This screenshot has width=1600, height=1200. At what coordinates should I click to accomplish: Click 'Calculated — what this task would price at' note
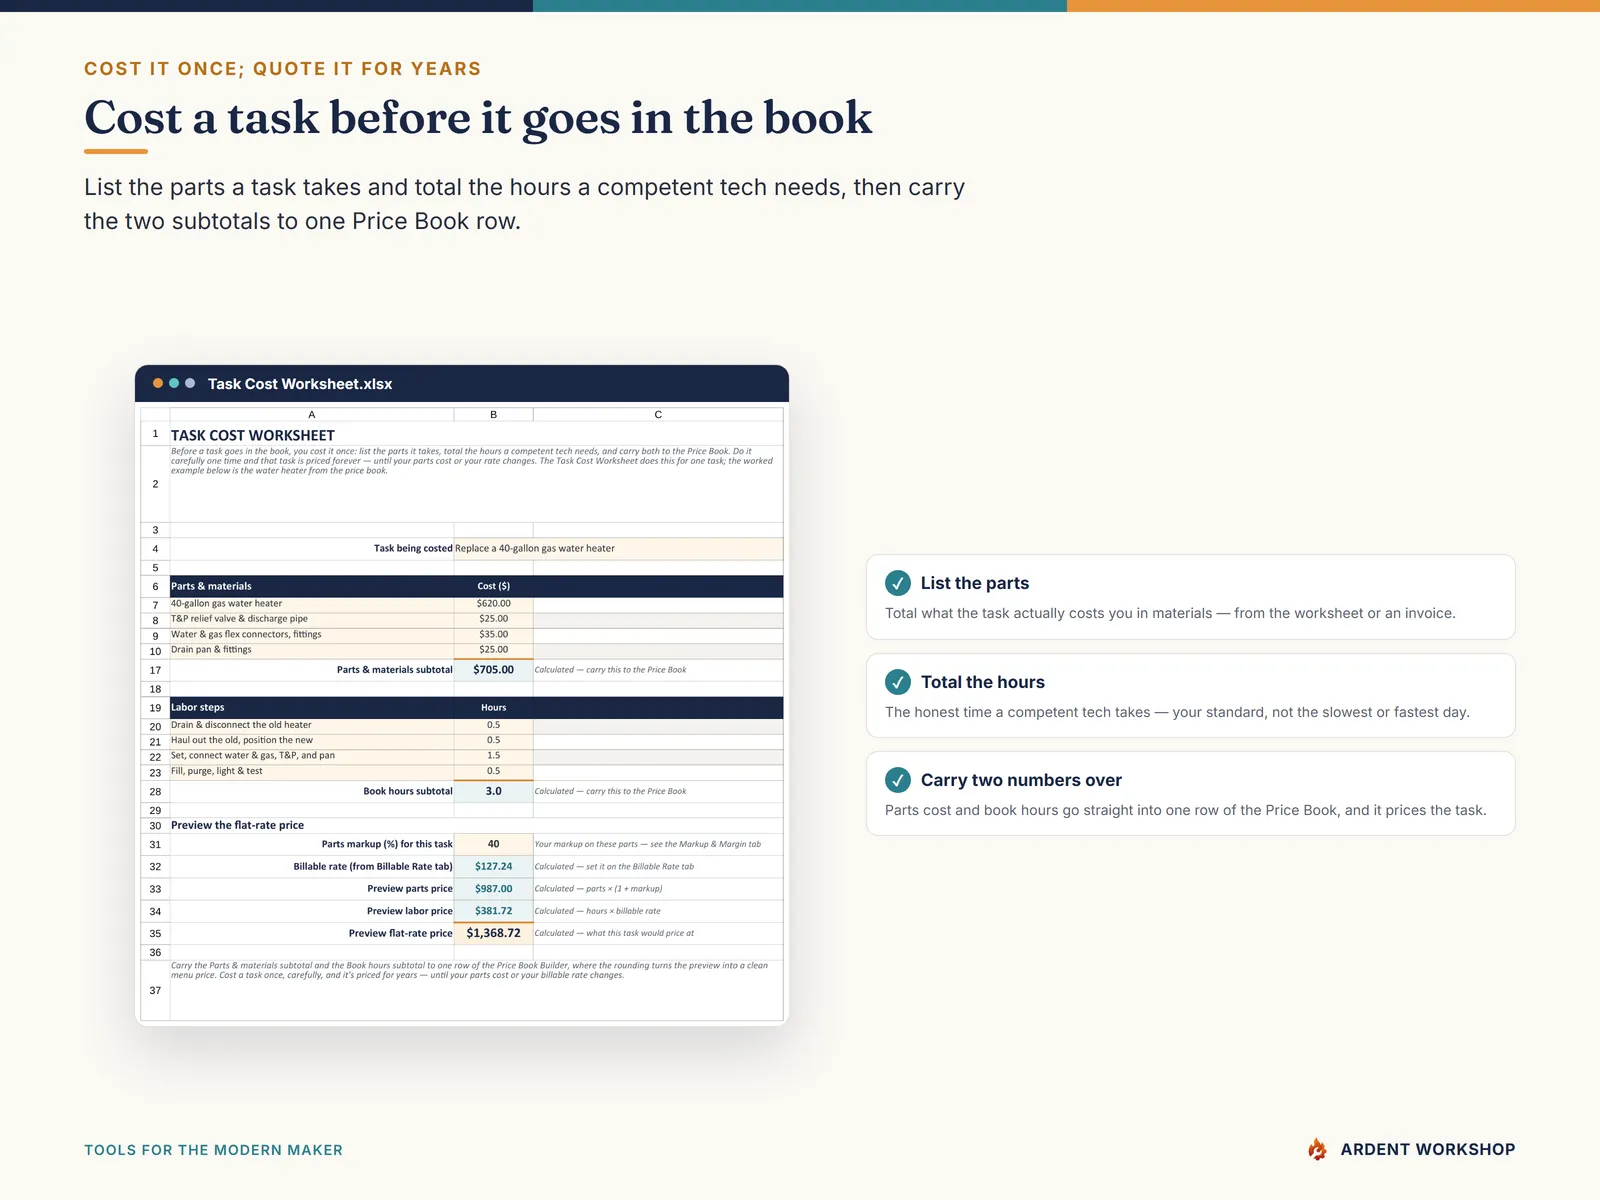(x=614, y=933)
